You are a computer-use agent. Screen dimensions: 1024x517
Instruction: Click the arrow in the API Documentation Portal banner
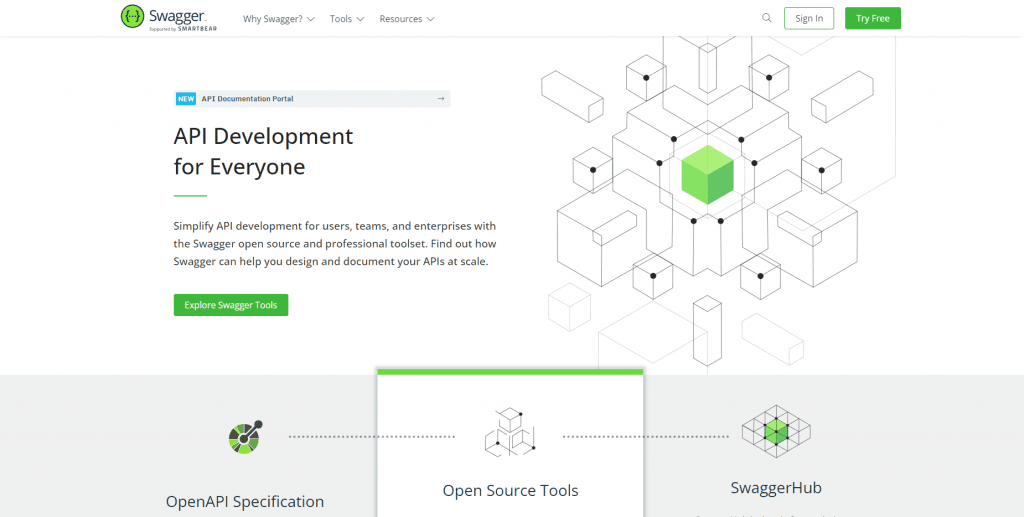(x=441, y=99)
